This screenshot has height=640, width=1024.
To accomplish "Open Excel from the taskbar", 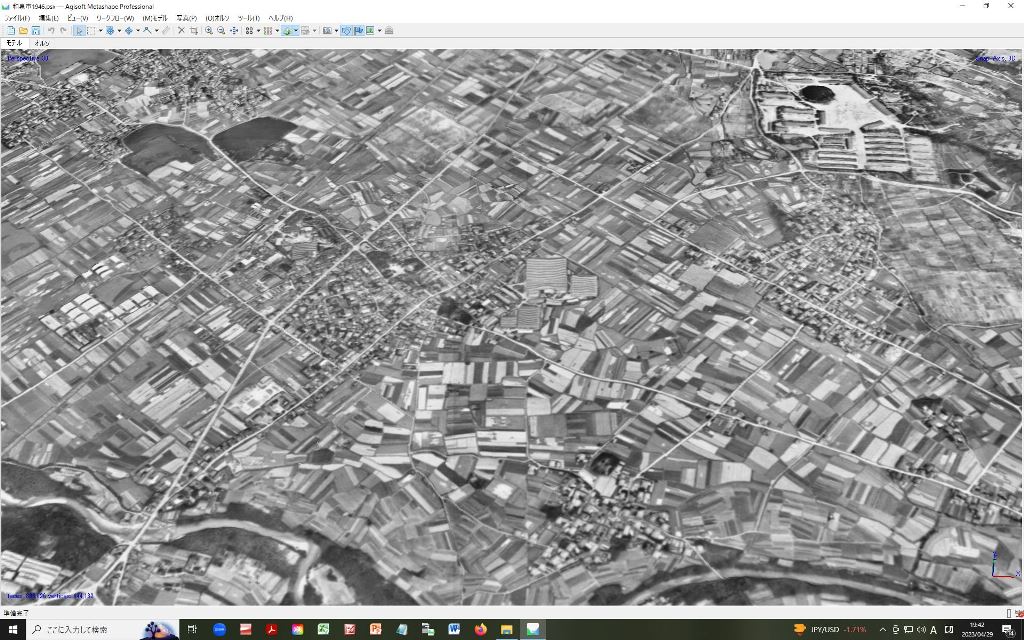I will [x=323, y=630].
